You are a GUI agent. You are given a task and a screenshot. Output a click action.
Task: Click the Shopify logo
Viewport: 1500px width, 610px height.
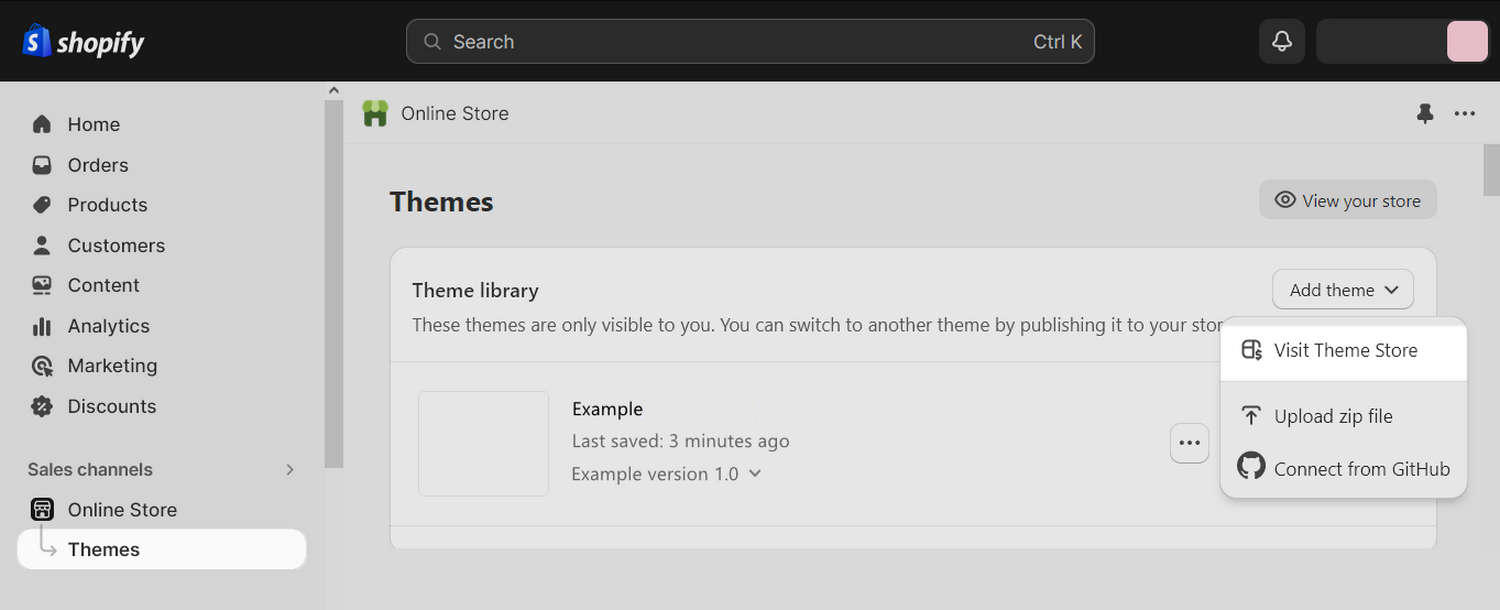click(x=83, y=41)
